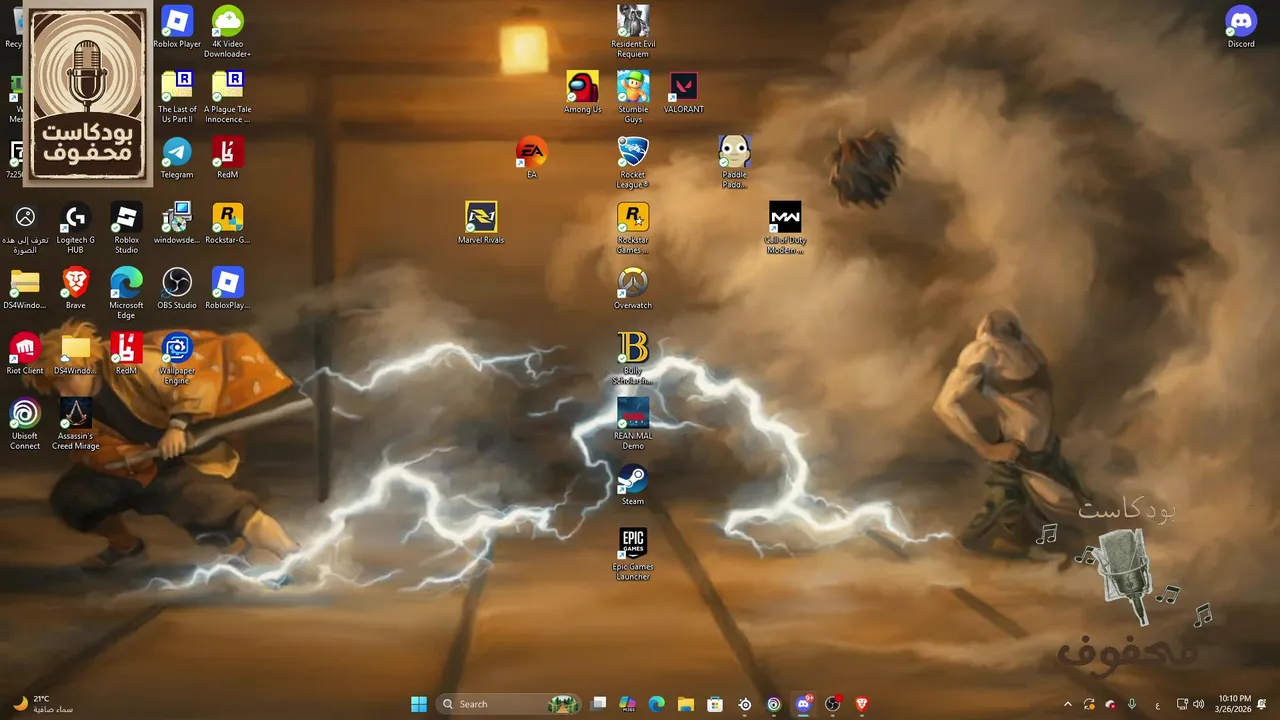1280x720 pixels.
Task: Select the RobloxPlay... installer icon
Action: [x=228, y=288]
